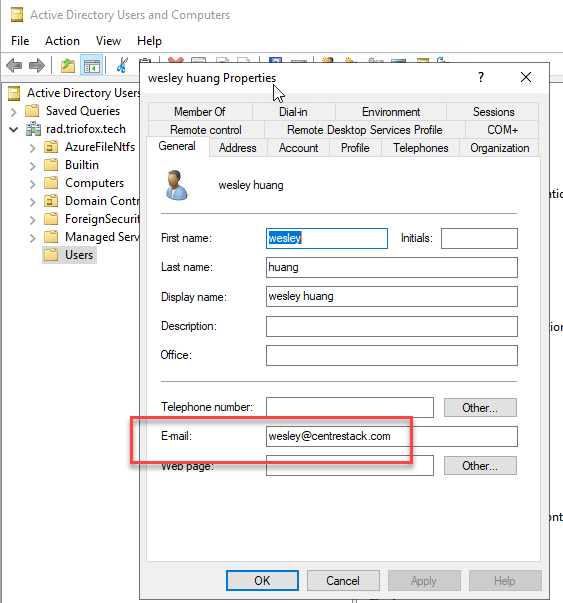Click Other next to Telephone number
This screenshot has height=603, width=563.
[x=480, y=408]
